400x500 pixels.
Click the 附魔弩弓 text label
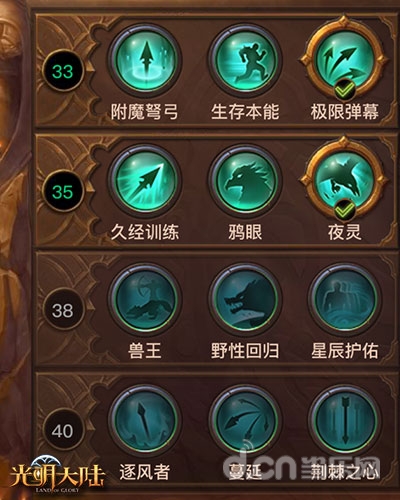click(145, 112)
